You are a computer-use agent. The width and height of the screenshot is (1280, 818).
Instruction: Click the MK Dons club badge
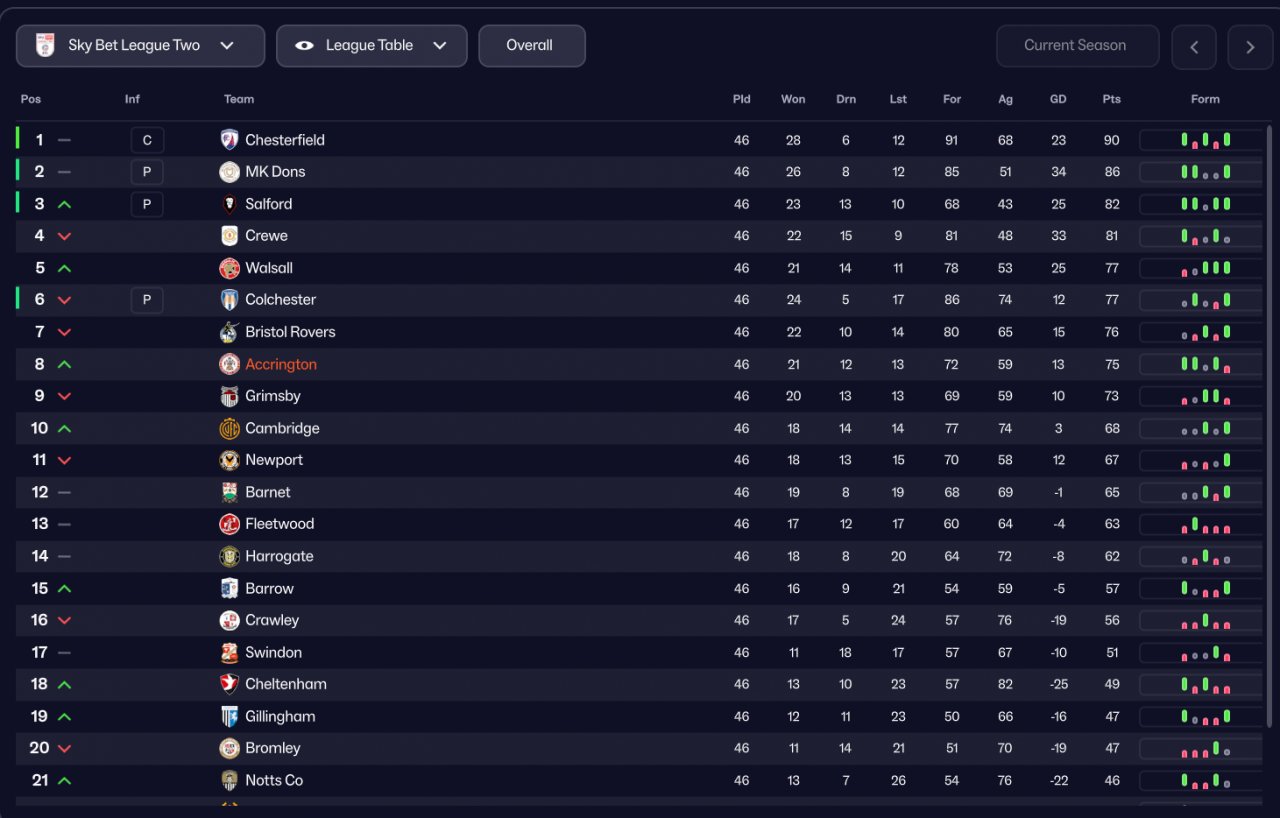(x=230, y=172)
